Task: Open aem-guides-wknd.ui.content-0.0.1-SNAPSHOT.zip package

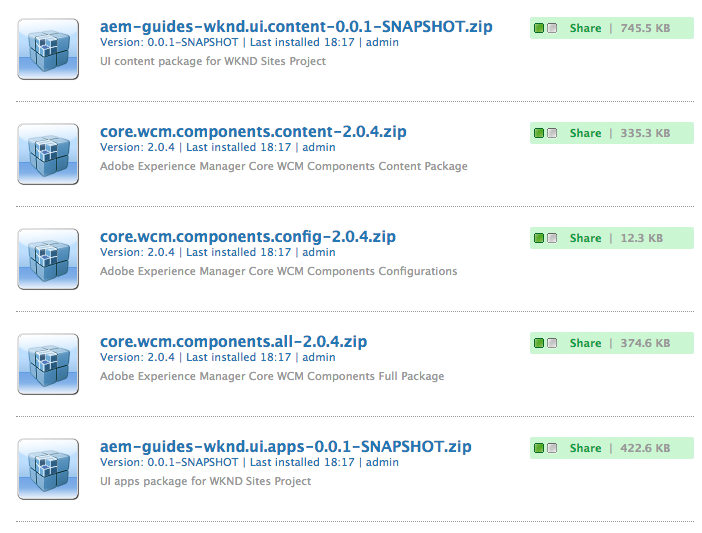Action: [296, 26]
